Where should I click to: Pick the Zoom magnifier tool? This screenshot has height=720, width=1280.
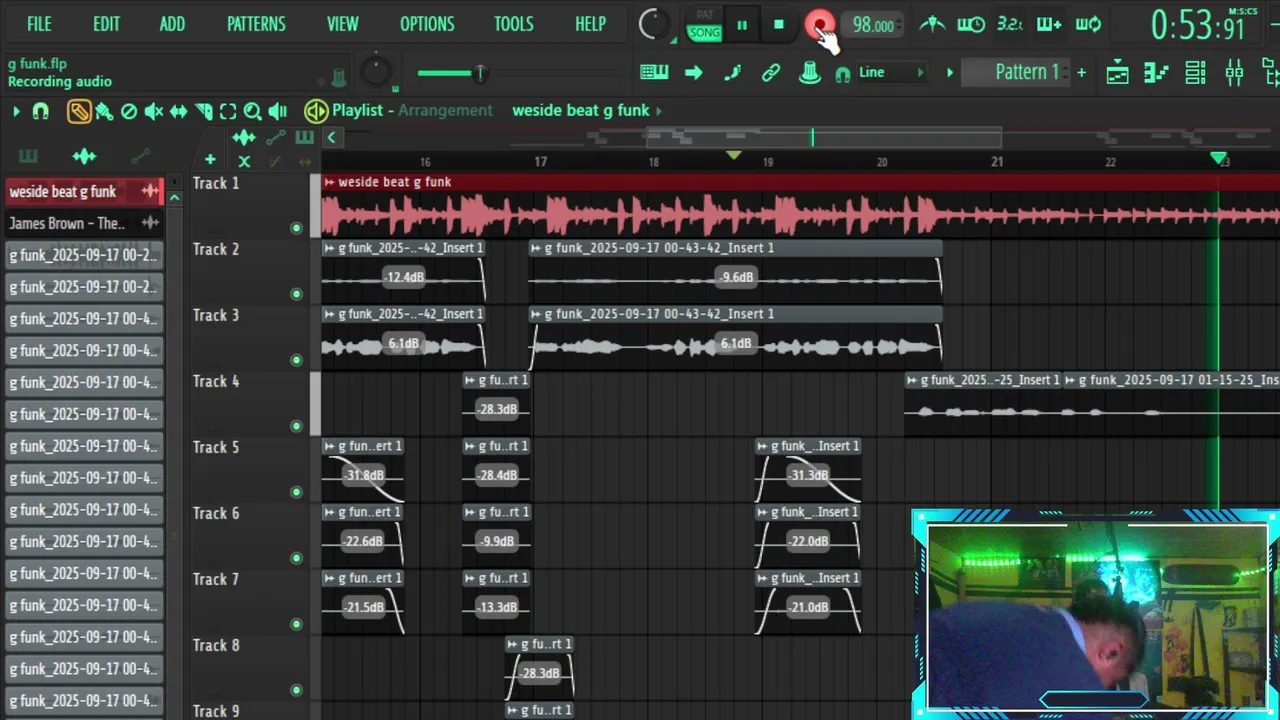pyautogui.click(x=252, y=111)
